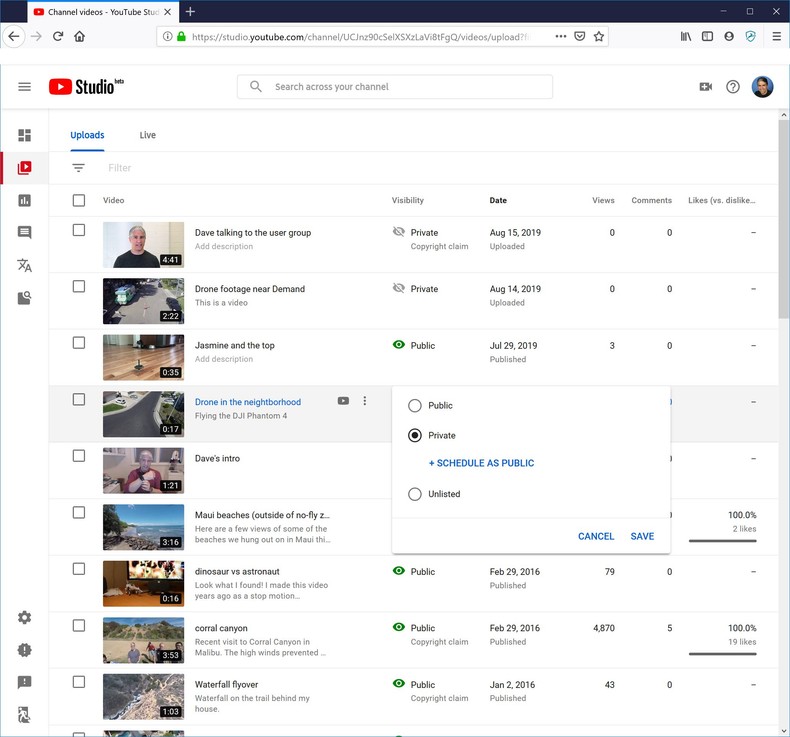
Task: Switch to the Live tab
Action: [x=147, y=135]
